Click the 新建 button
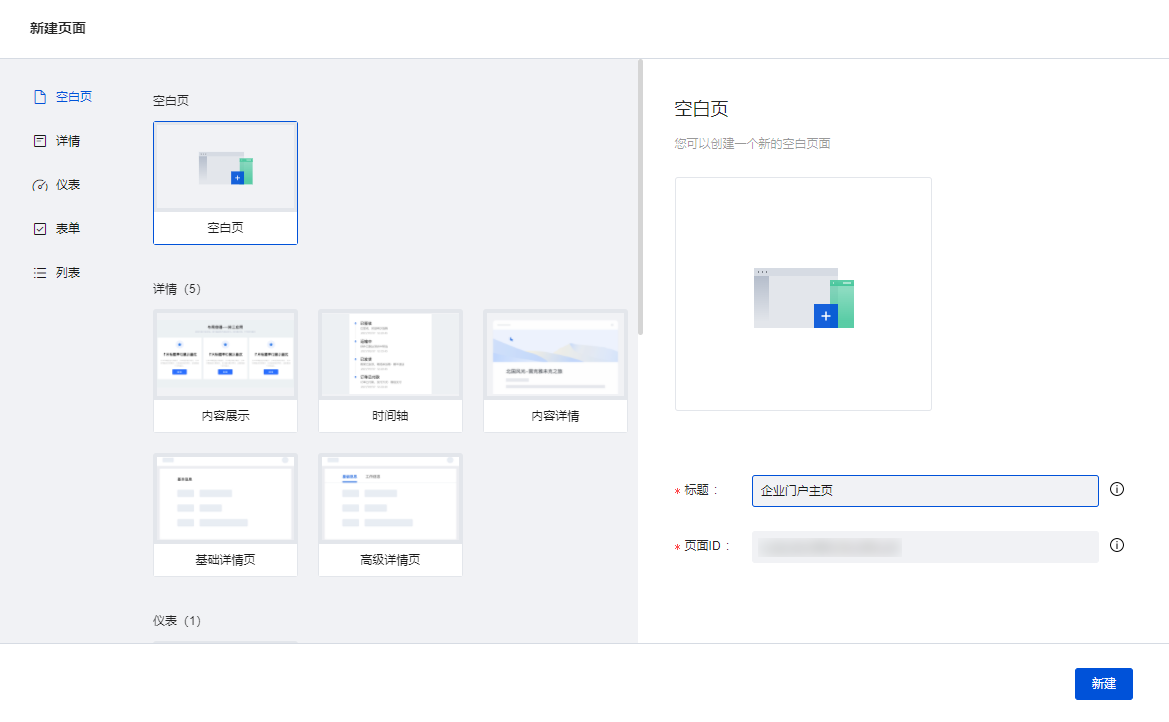Image resolution: width=1169 pixels, height=722 pixels. pyautogui.click(x=1103, y=684)
